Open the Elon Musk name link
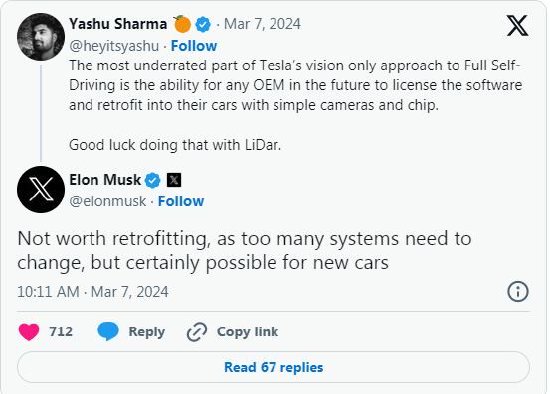The width and height of the screenshot is (550, 394). [105, 180]
